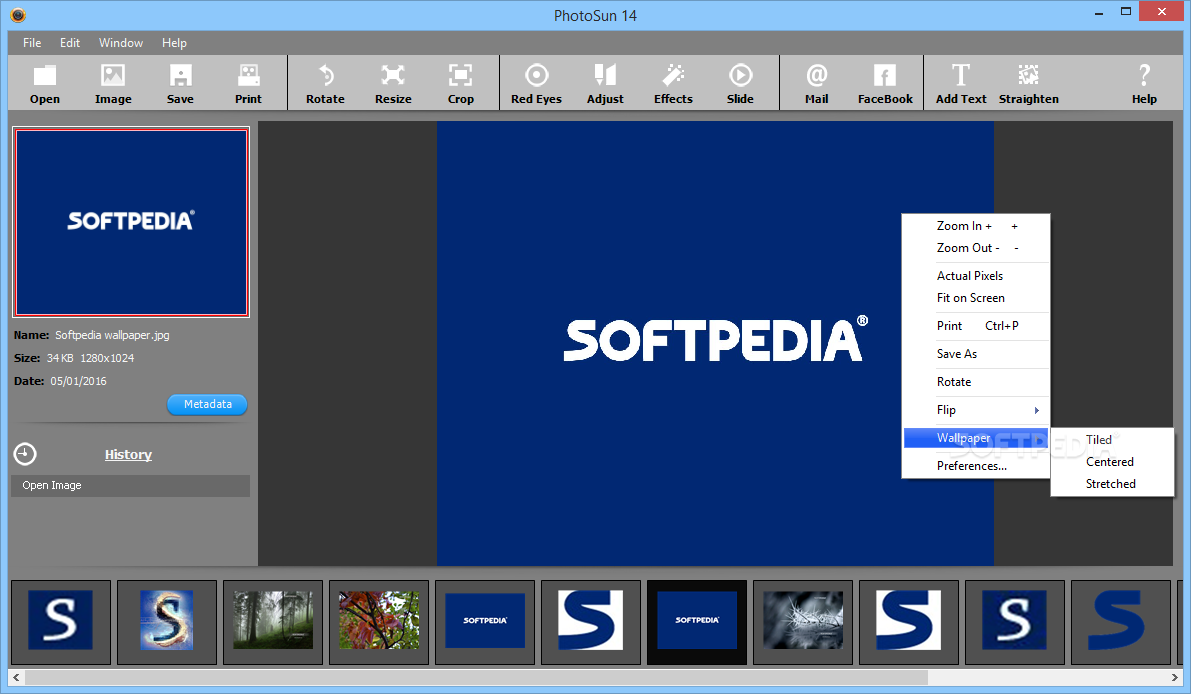This screenshot has width=1191, height=694.
Task: Open the Edit menu
Action: 70,43
